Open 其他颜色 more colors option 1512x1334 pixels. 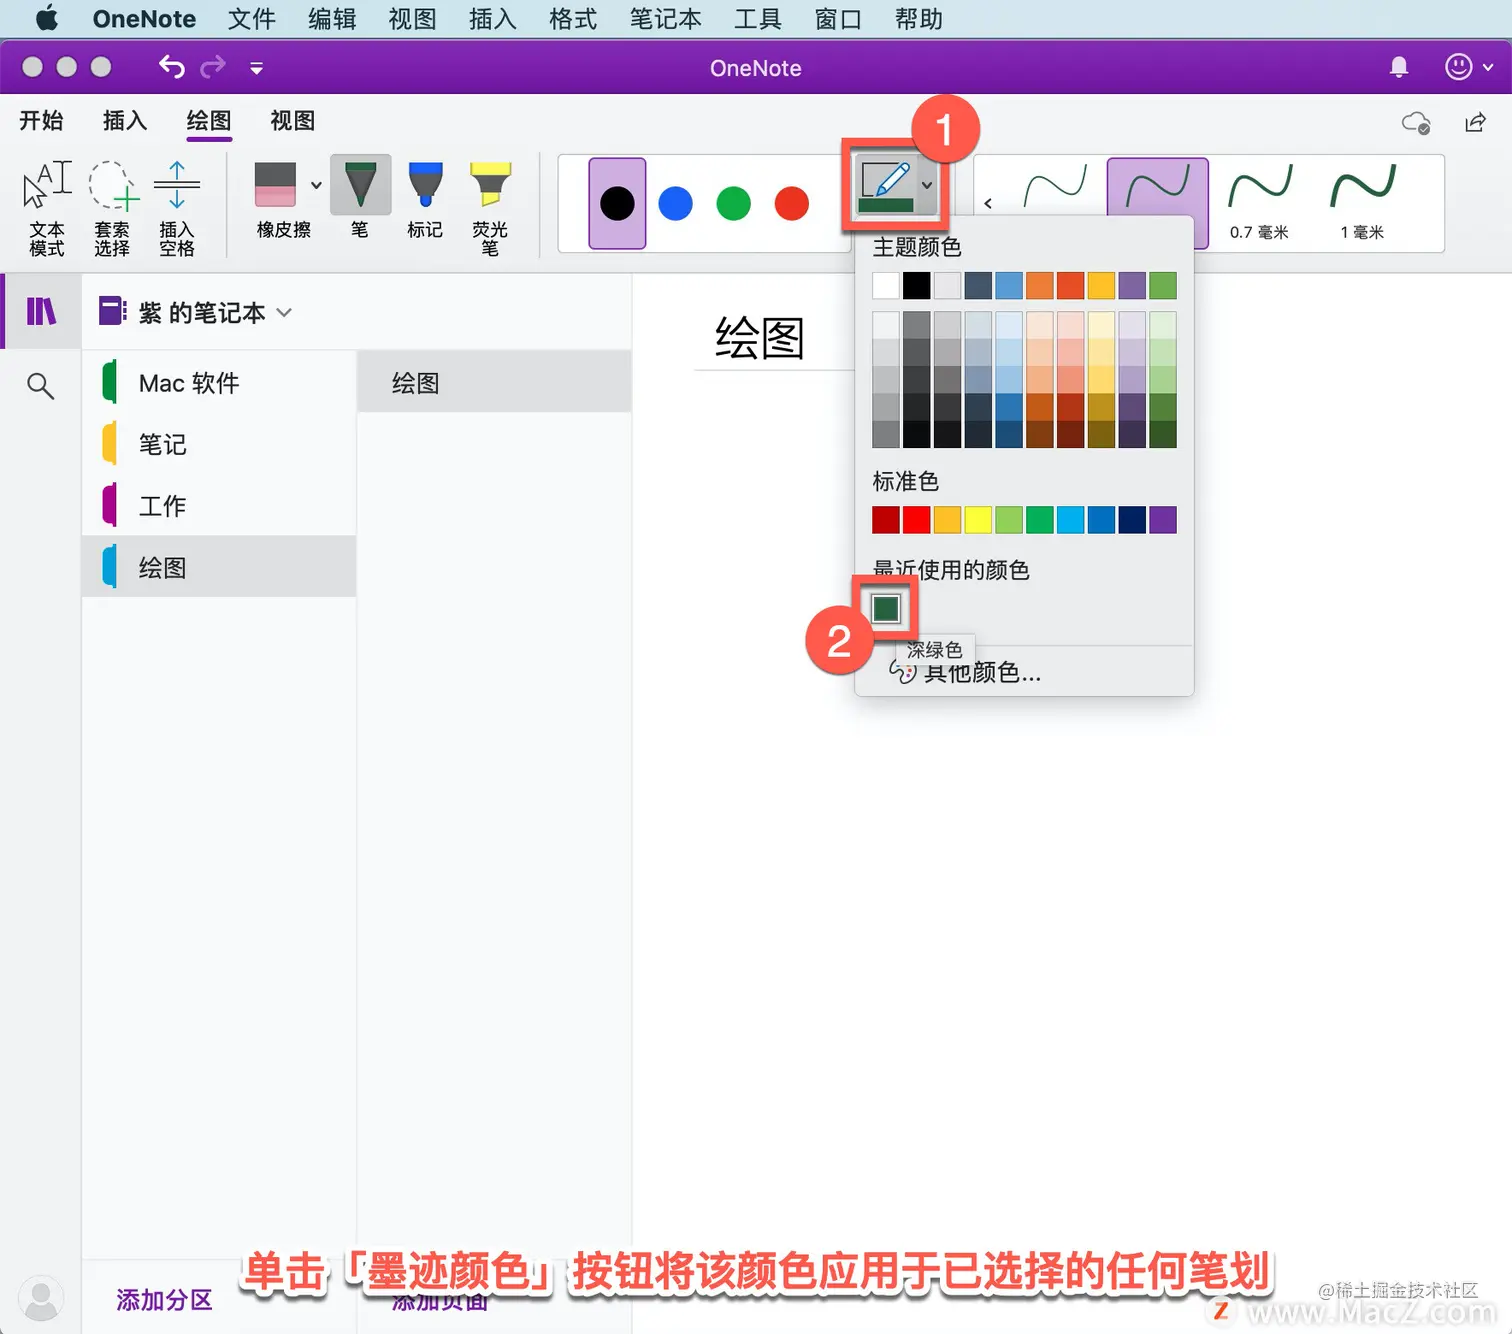point(965,672)
